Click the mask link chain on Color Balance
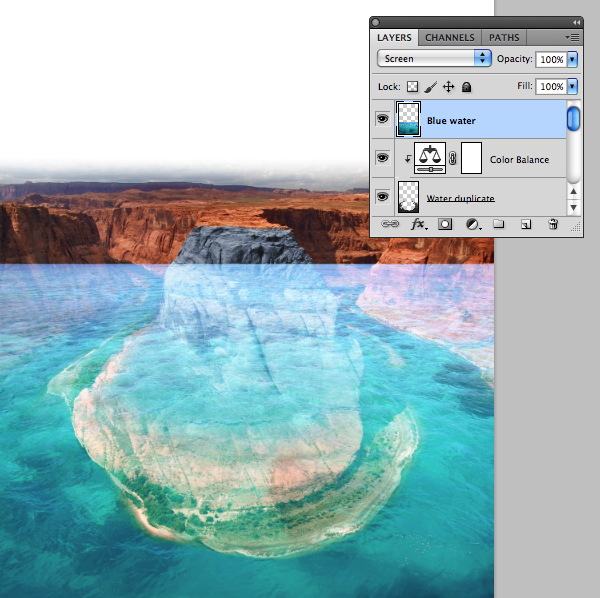600x598 pixels. (453, 158)
